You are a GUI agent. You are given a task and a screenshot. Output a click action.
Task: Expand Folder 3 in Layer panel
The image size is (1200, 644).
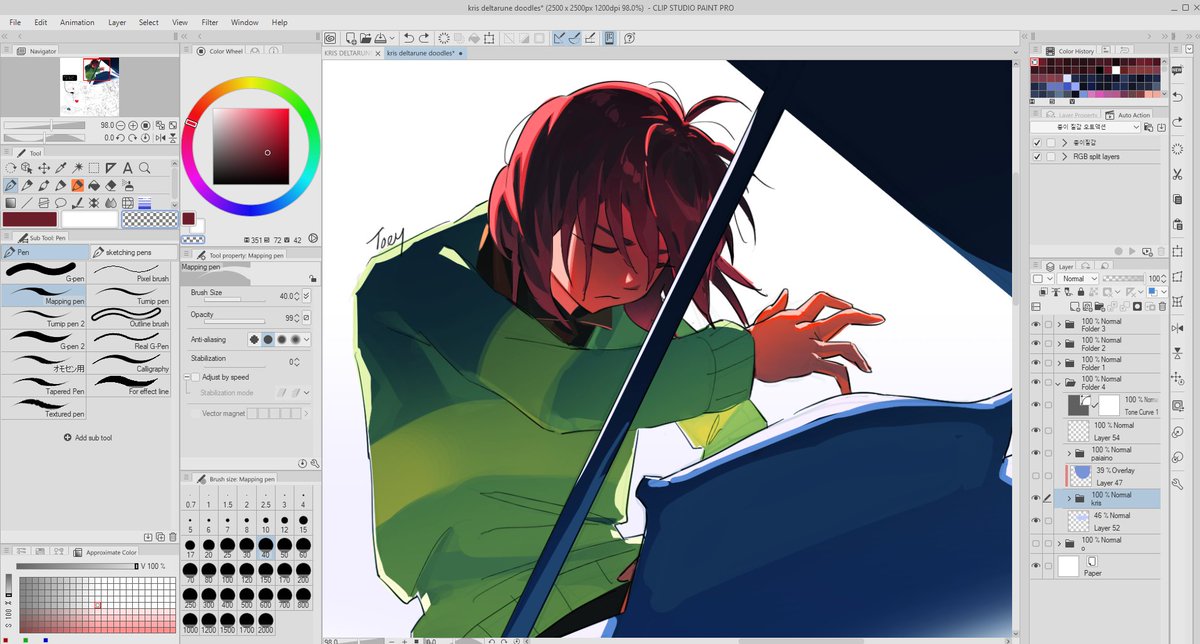click(1059, 324)
